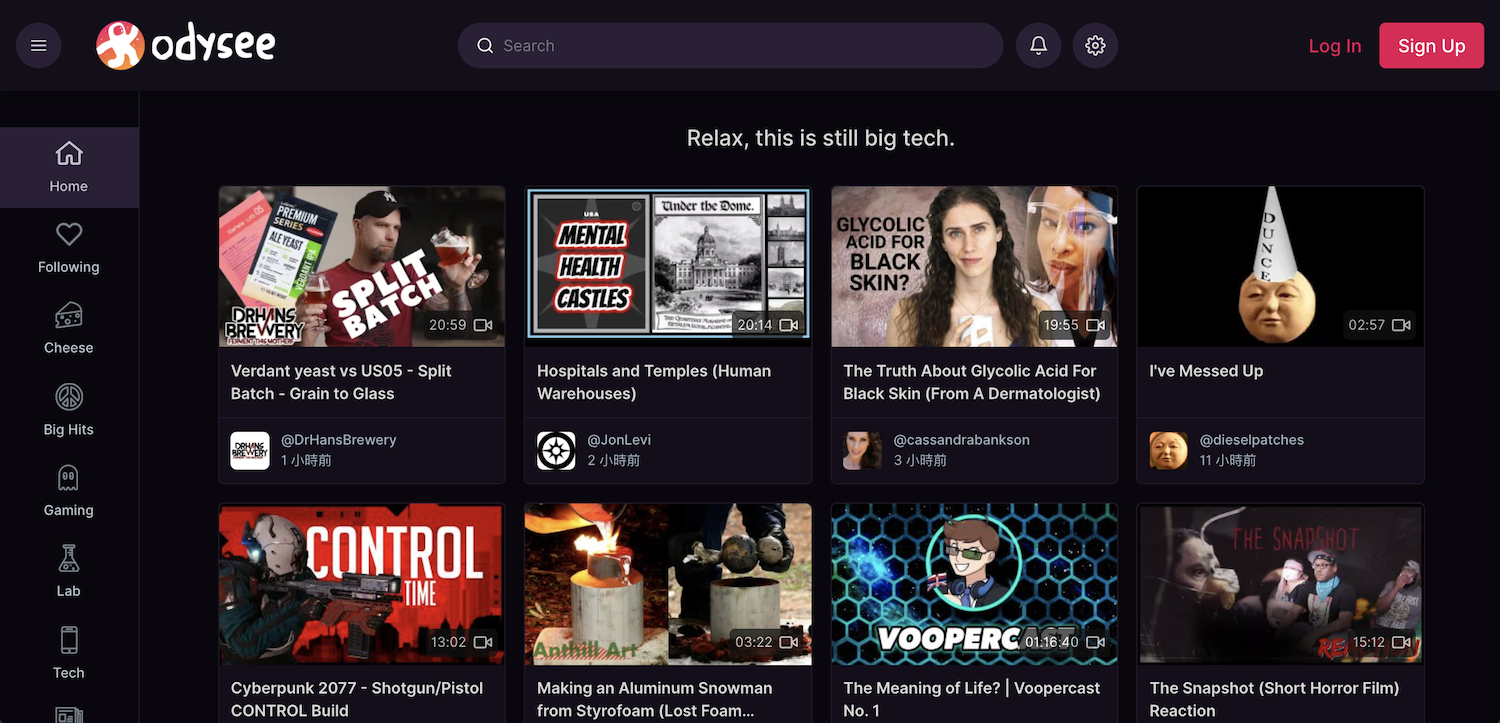The width and height of the screenshot is (1500, 723).
Task: Open the Split Batch video thumbnail
Action: point(362,266)
